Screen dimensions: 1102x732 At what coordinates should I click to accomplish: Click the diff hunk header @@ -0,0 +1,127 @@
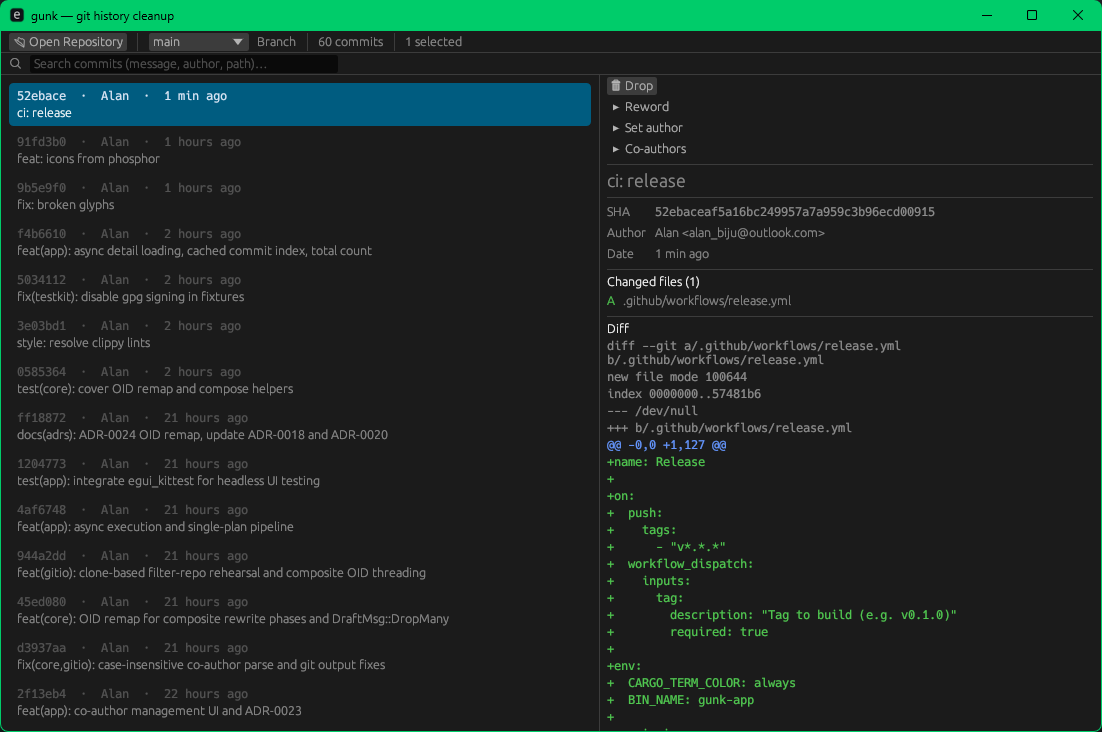pos(666,445)
